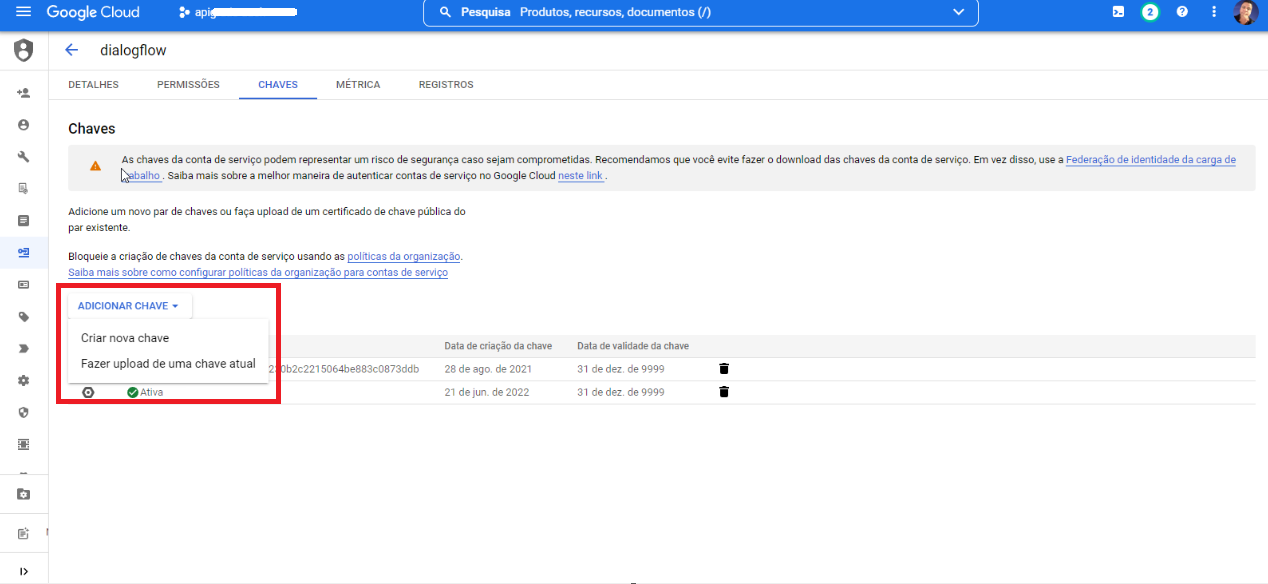Open Manage Resources folder icon

(23, 494)
